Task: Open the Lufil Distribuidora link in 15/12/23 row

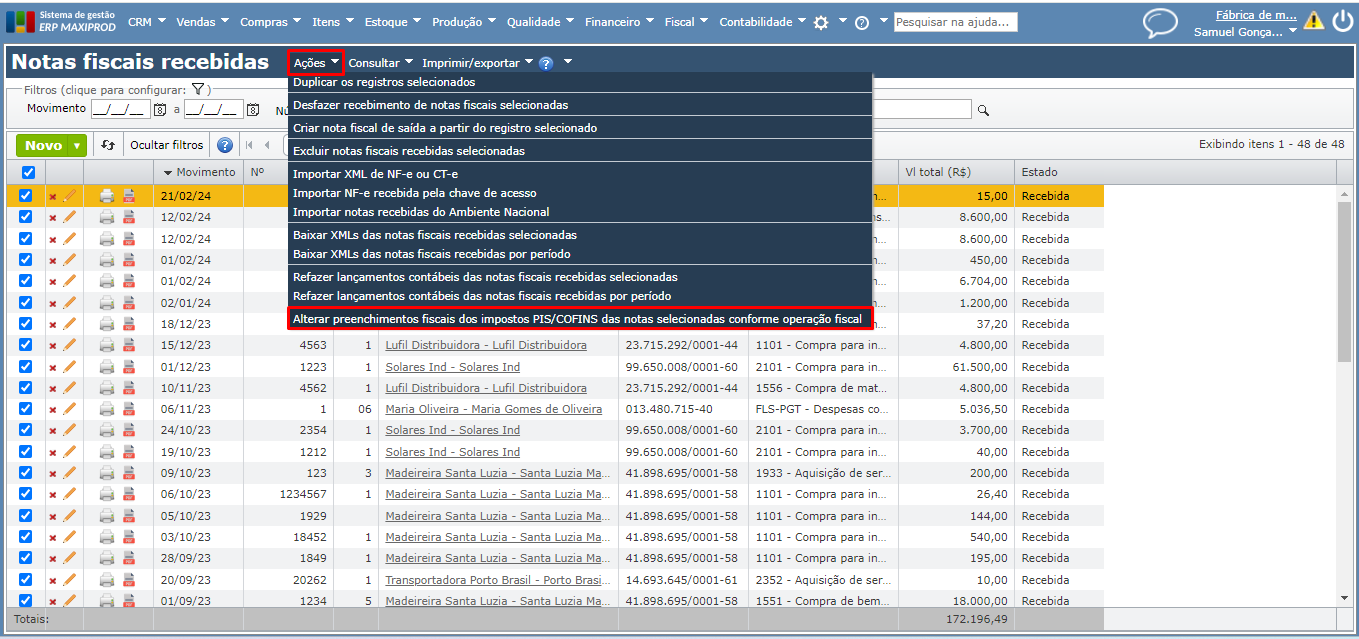Action: click(485, 345)
